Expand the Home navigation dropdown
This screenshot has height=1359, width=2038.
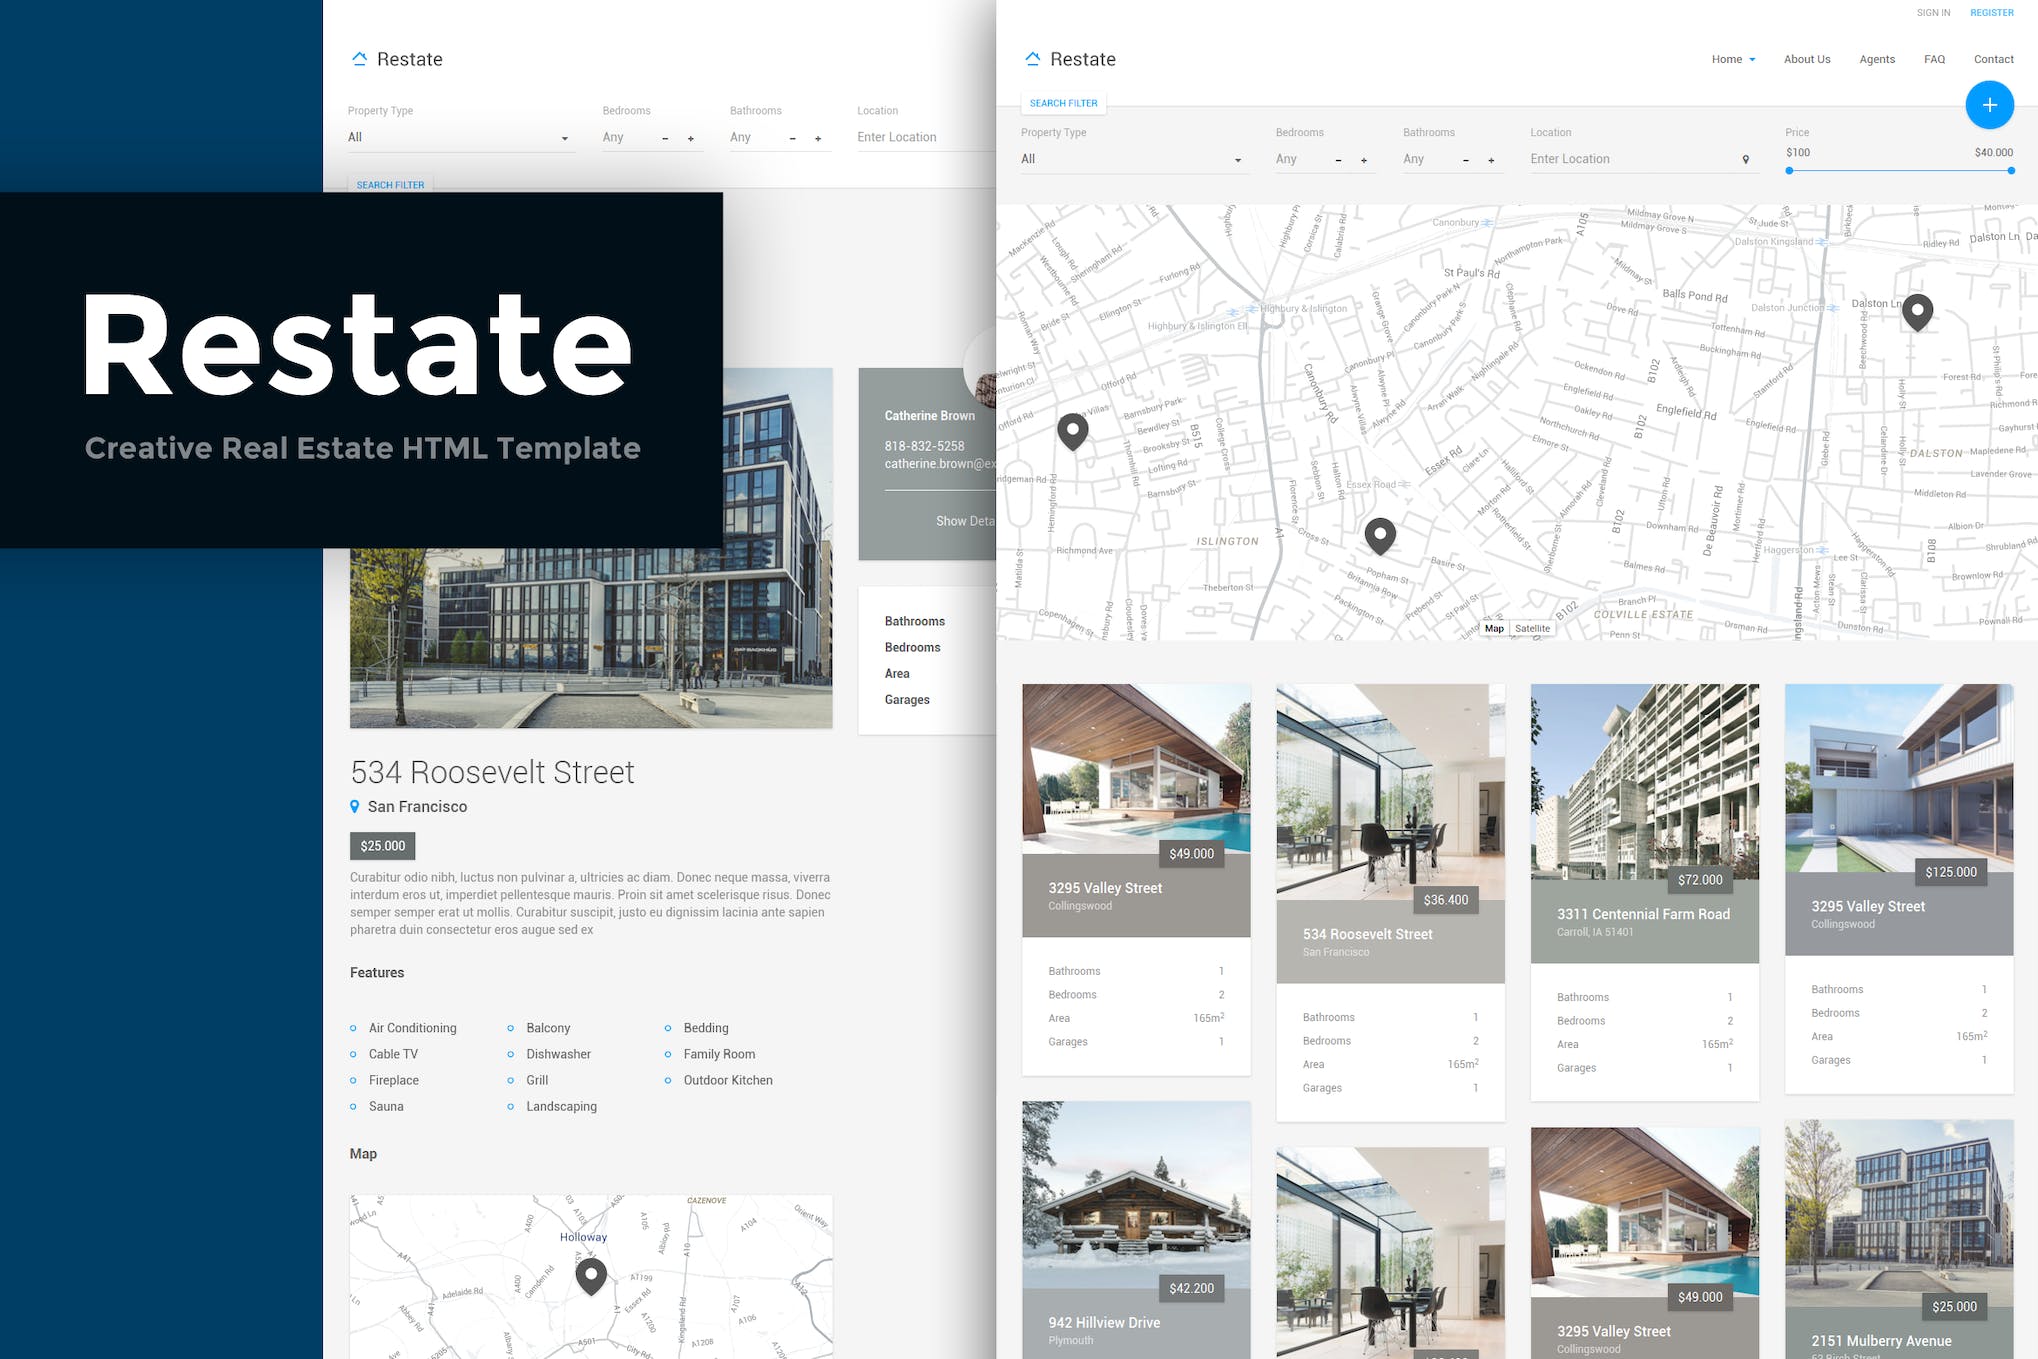[x=1732, y=59]
